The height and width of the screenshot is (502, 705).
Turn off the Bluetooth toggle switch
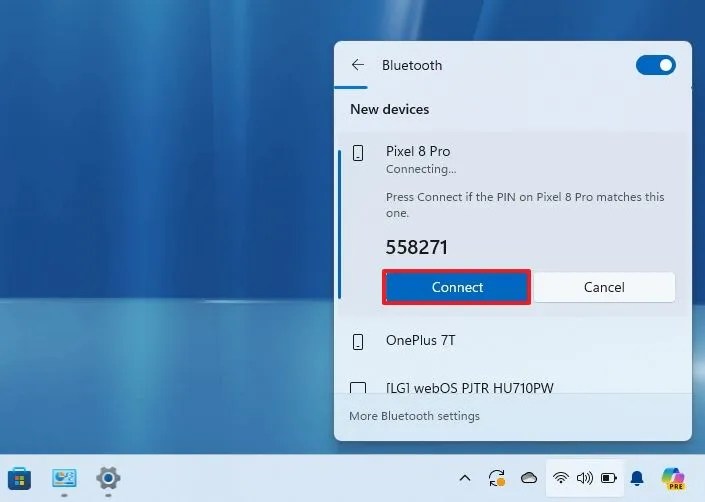[656, 66]
